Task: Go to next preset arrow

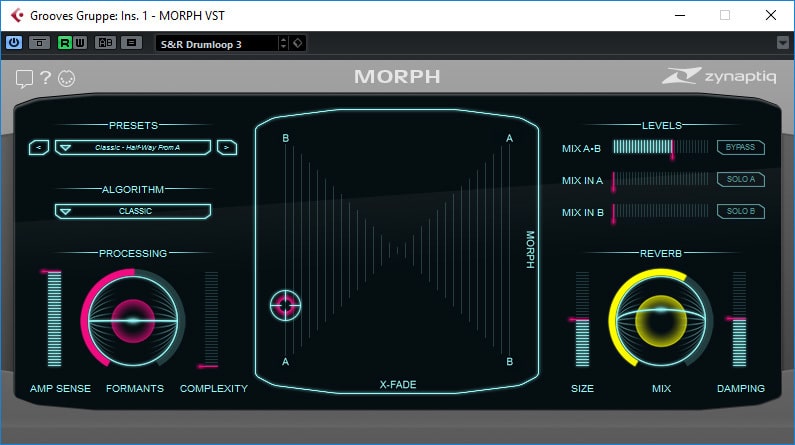Action: pyautogui.click(x=227, y=147)
